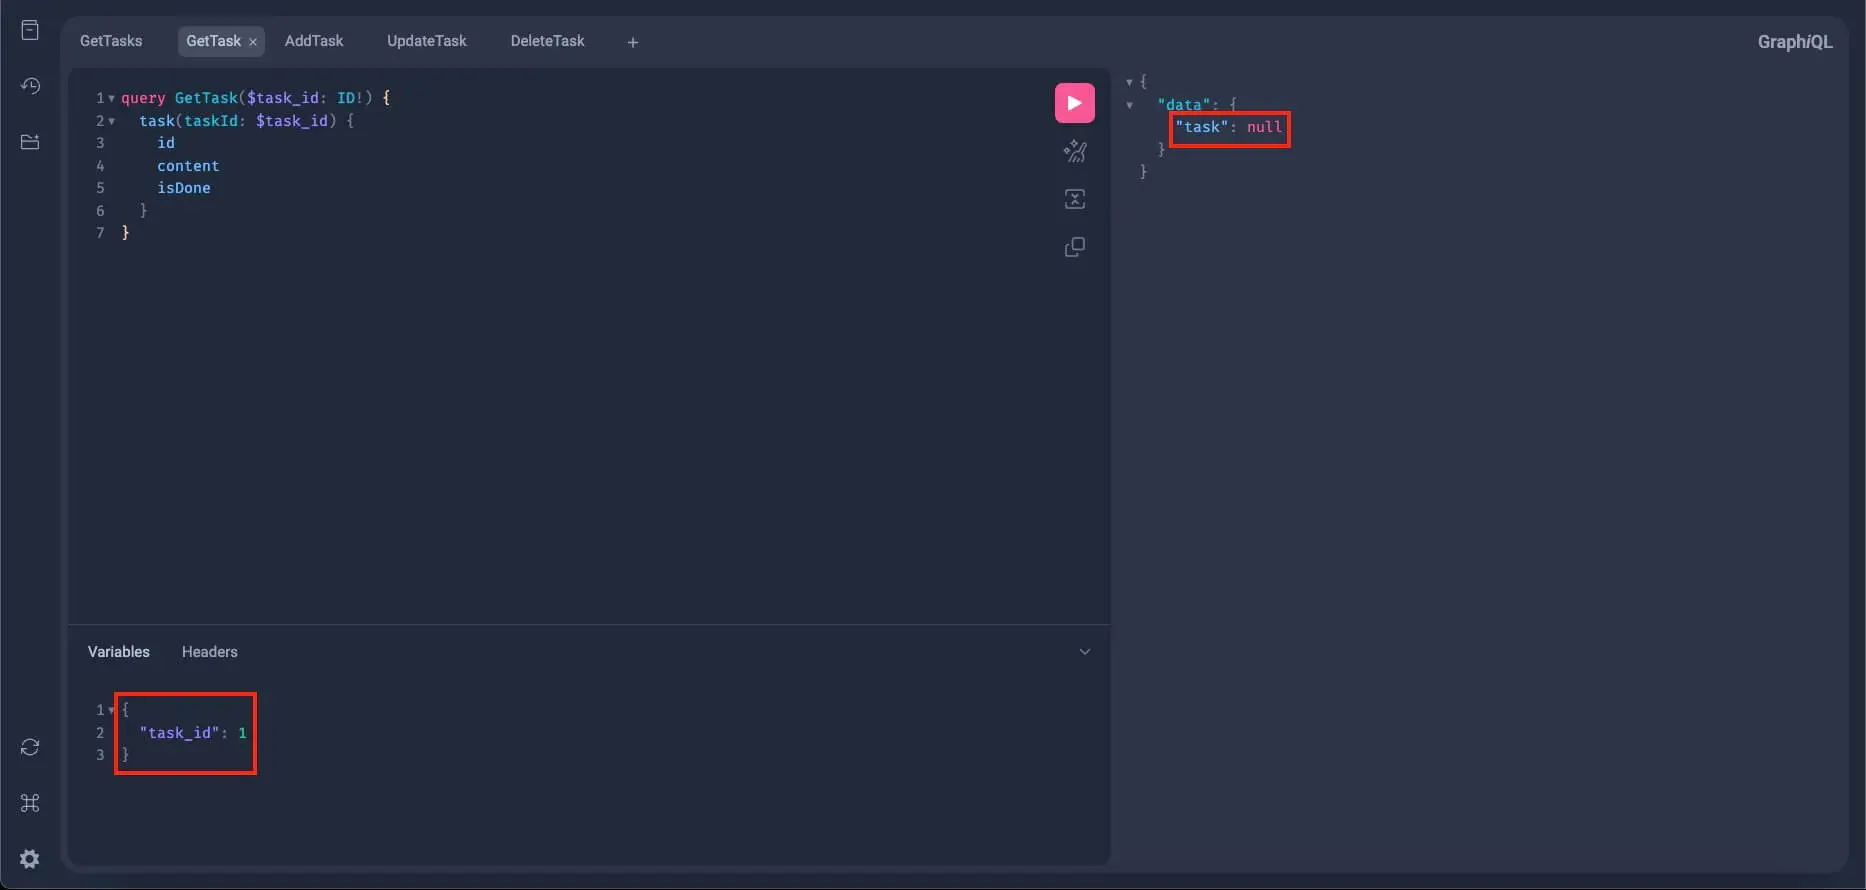This screenshot has height=890, width=1866.
Task: Add a new query tab
Action: [x=632, y=42]
